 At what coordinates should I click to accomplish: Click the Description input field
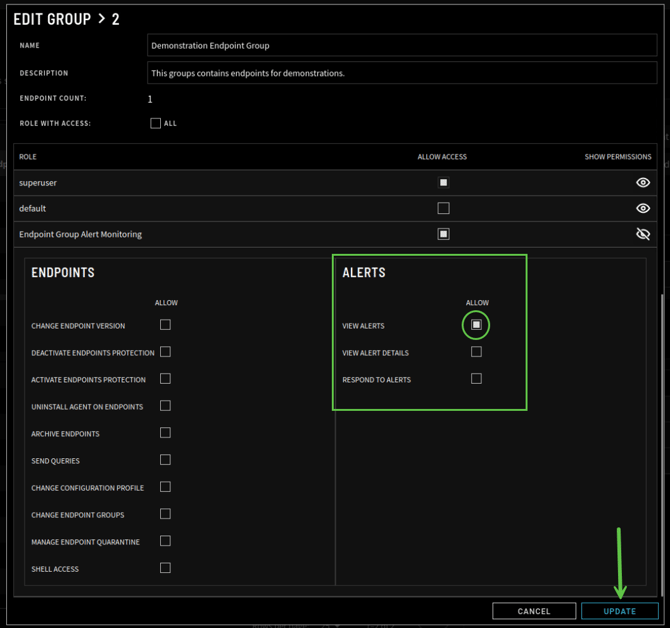tap(402, 73)
